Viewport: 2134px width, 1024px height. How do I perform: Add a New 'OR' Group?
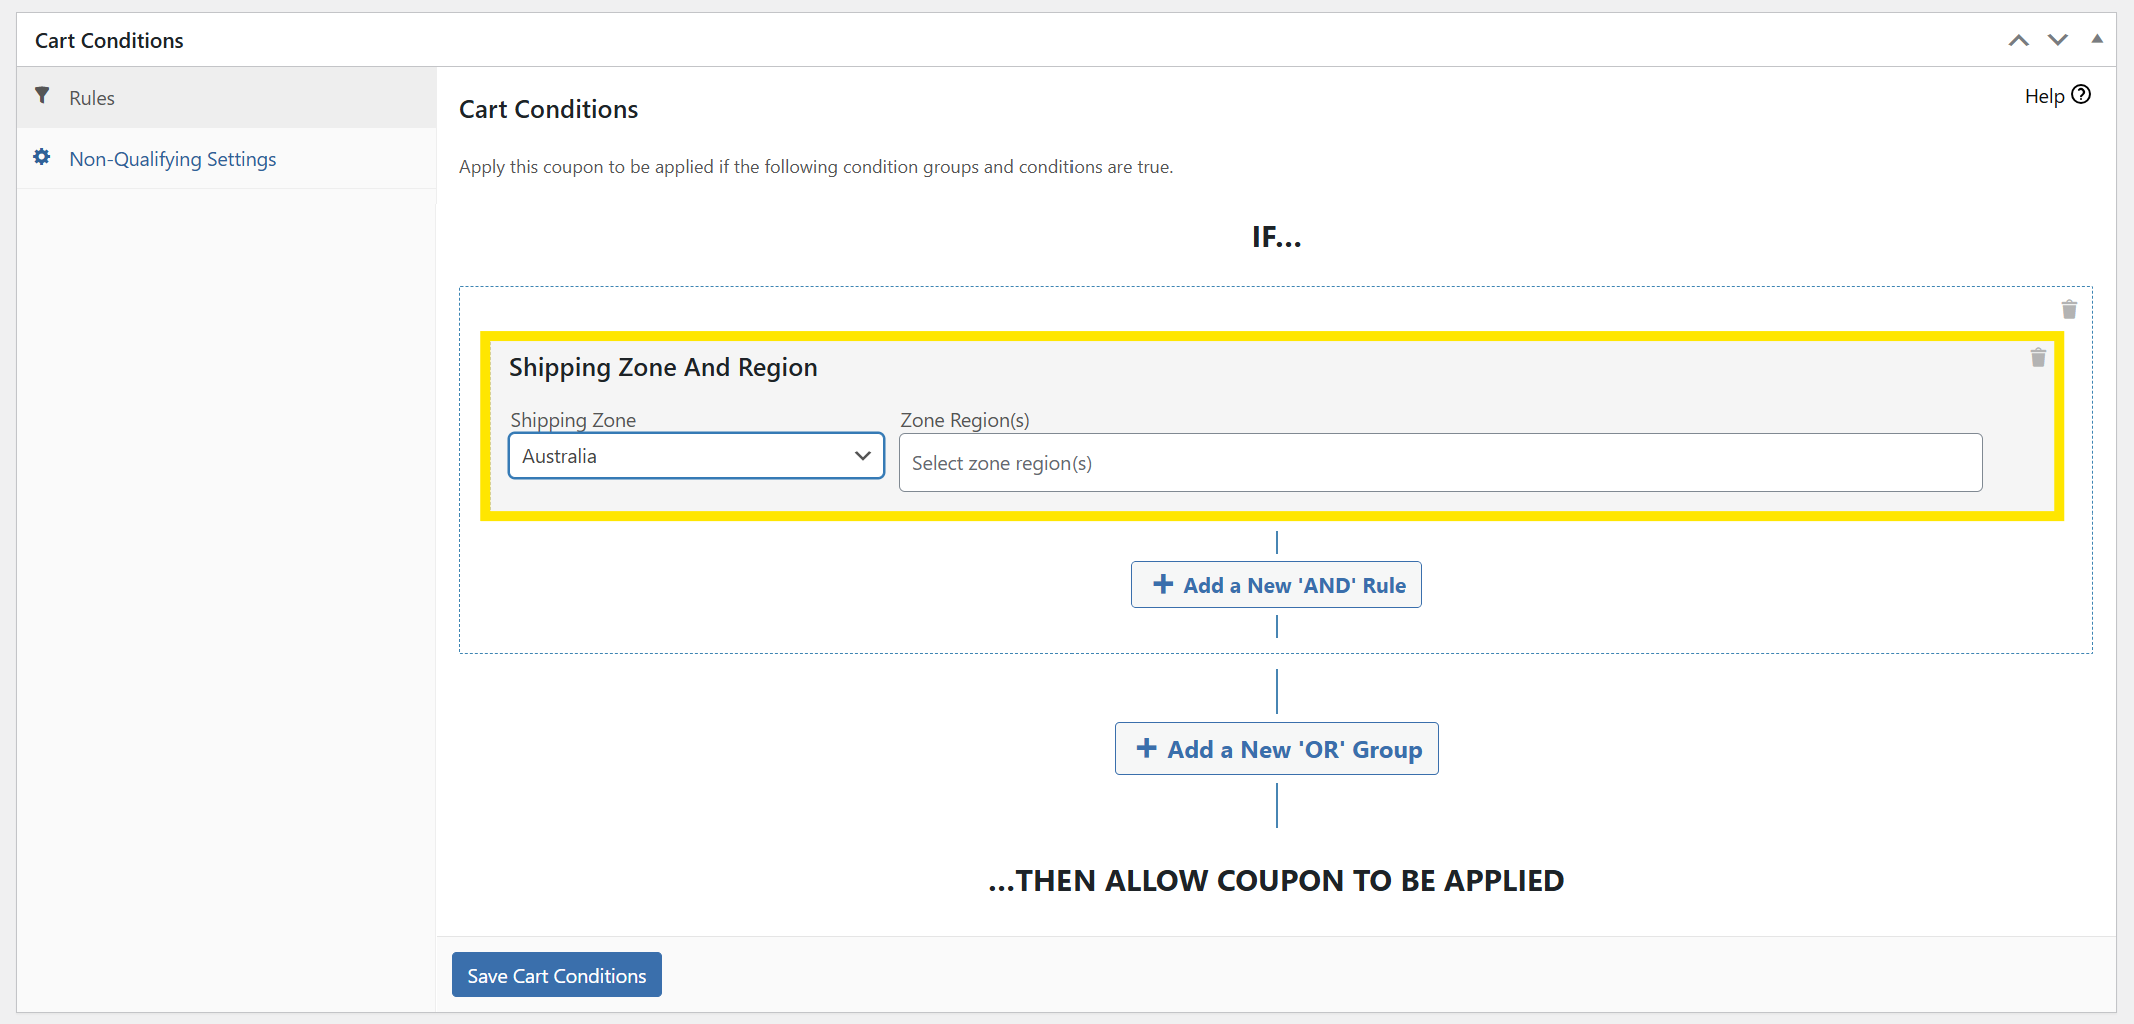pos(1277,749)
